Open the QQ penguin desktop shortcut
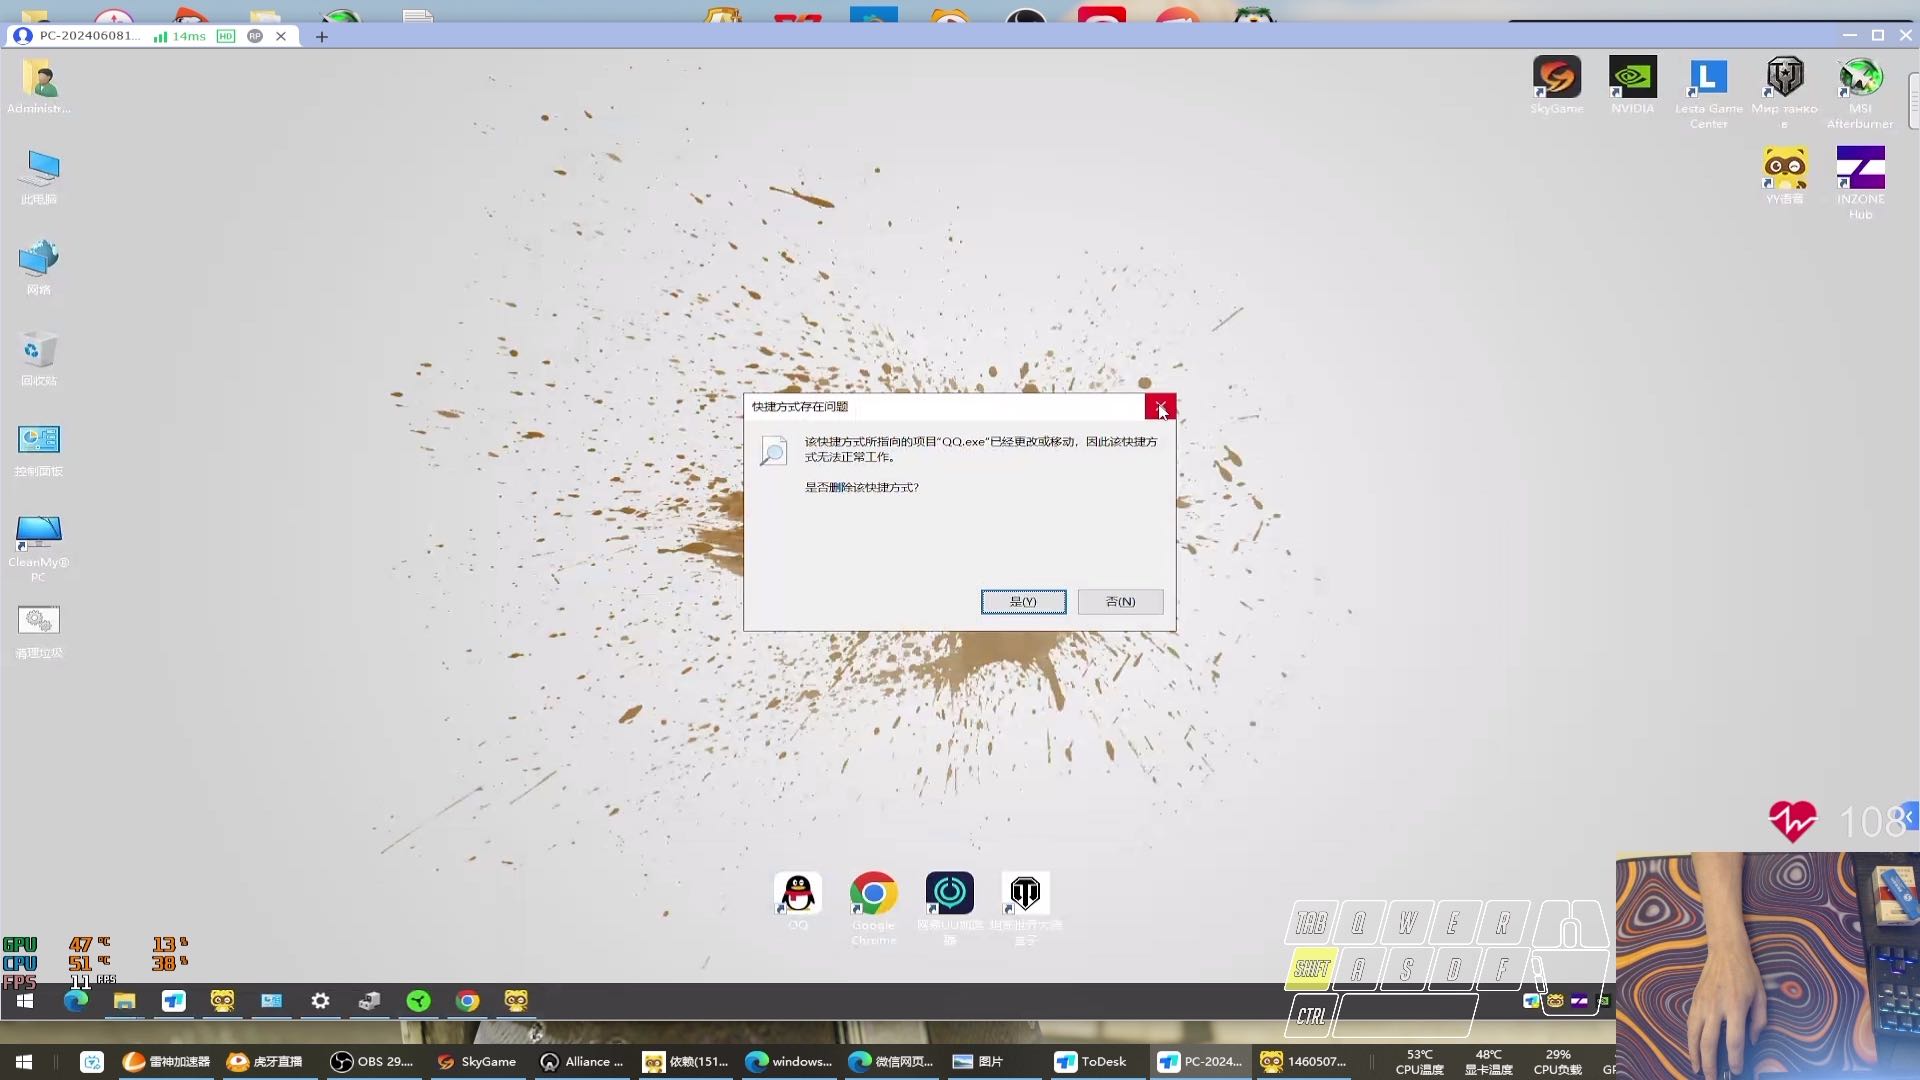The height and width of the screenshot is (1080, 1920). tap(798, 894)
